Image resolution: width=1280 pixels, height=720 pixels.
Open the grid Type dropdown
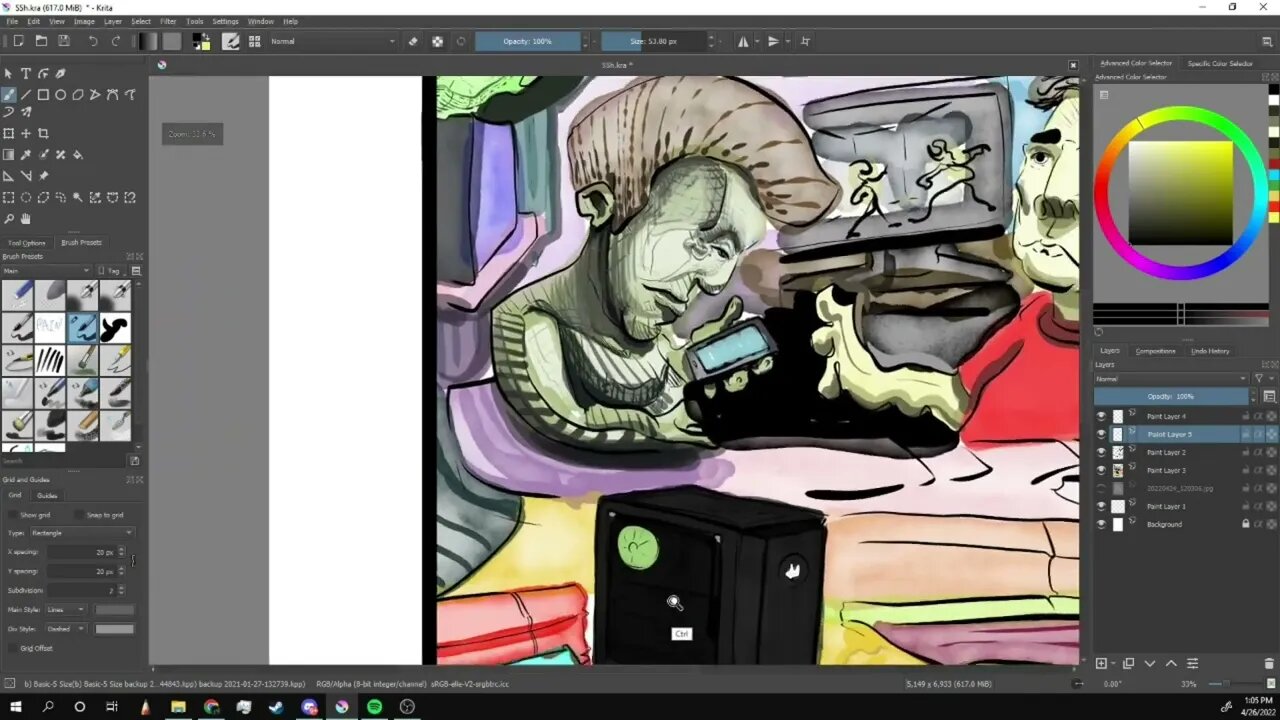coord(82,533)
